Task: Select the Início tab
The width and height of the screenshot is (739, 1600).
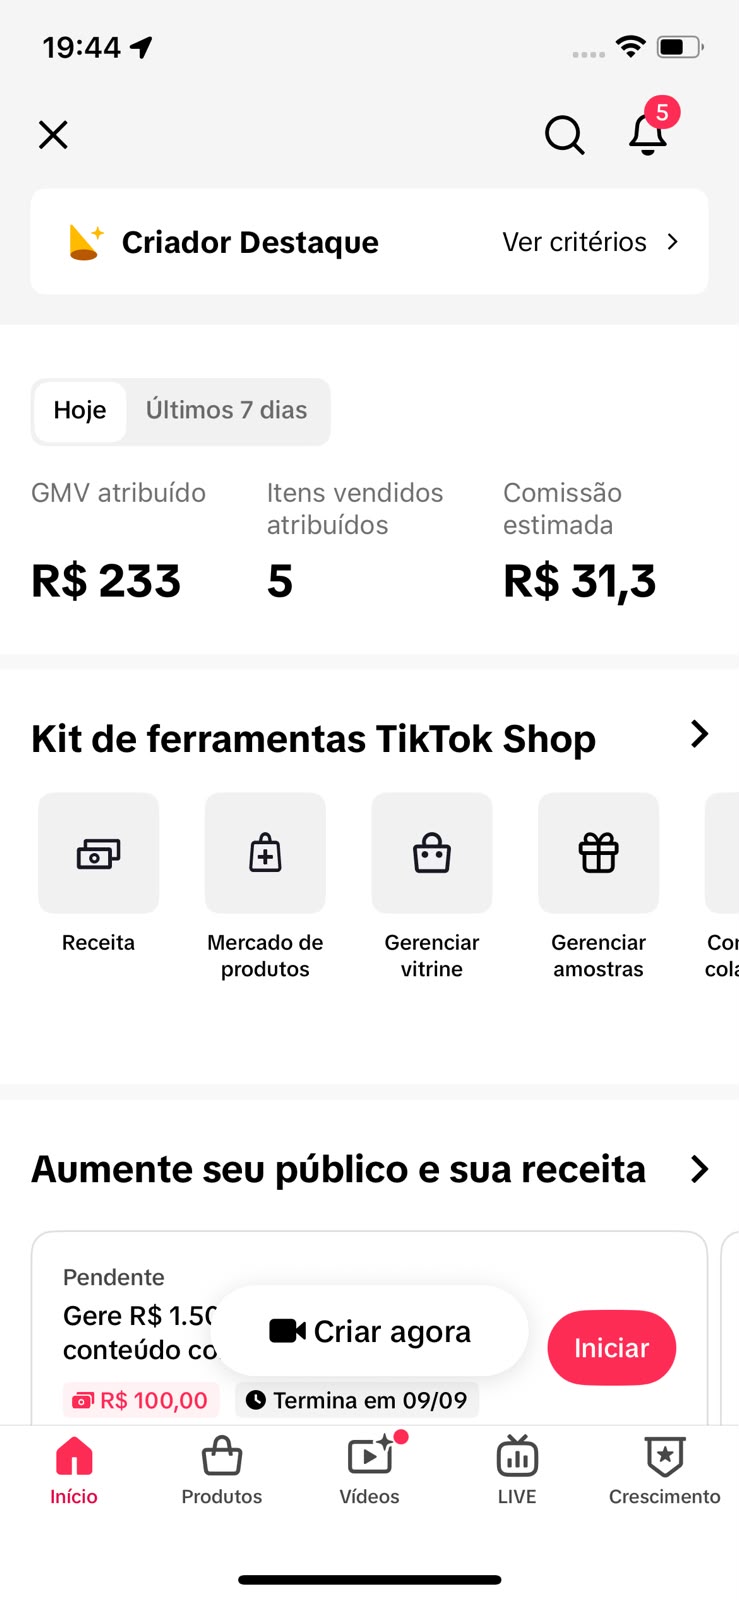Action: coord(74,1470)
